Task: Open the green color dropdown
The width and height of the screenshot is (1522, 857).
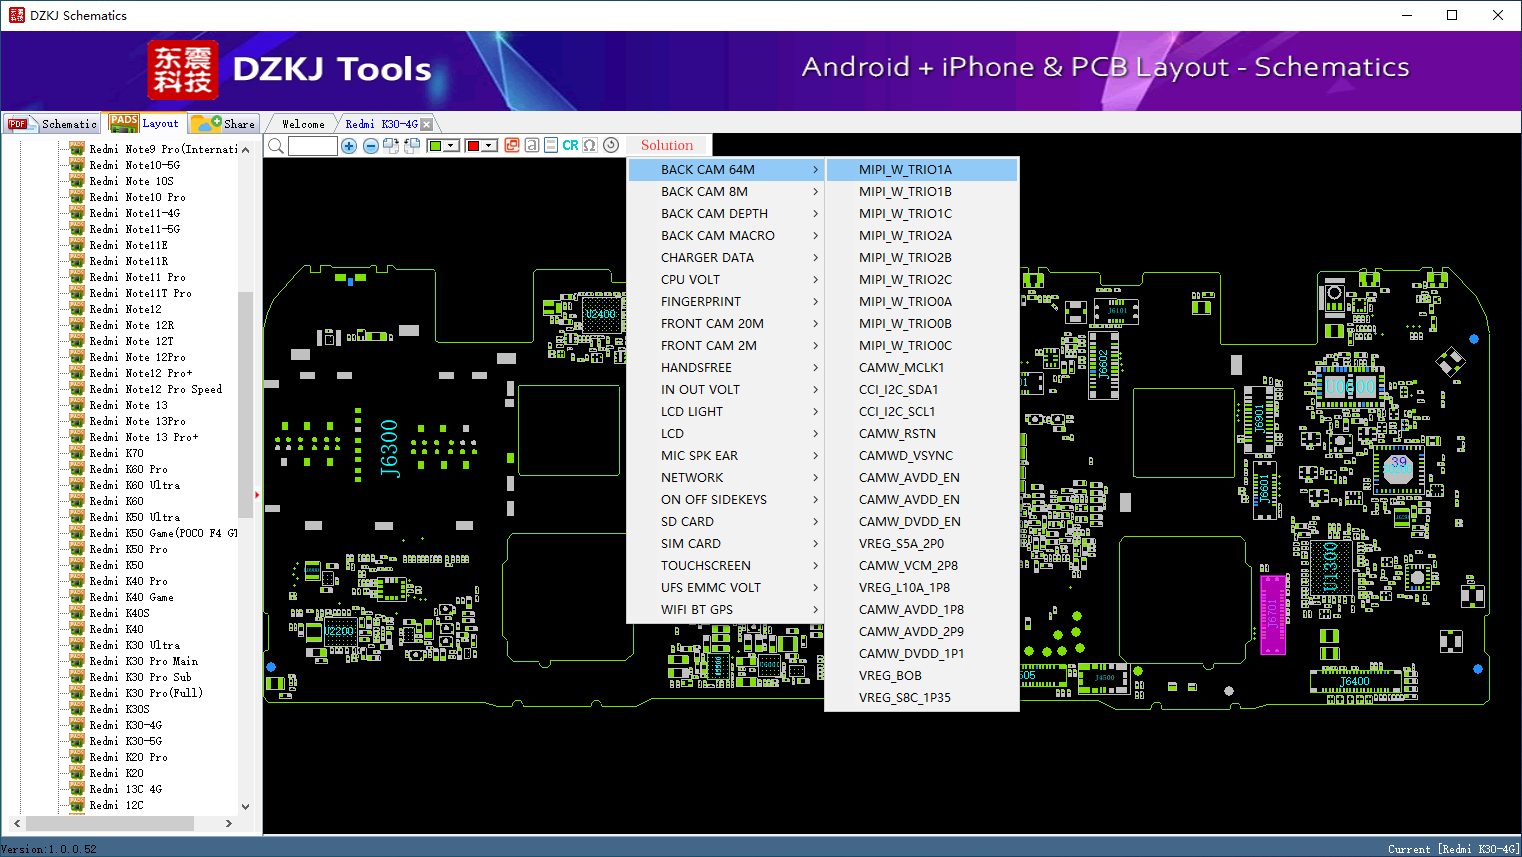Action: point(451,146)
